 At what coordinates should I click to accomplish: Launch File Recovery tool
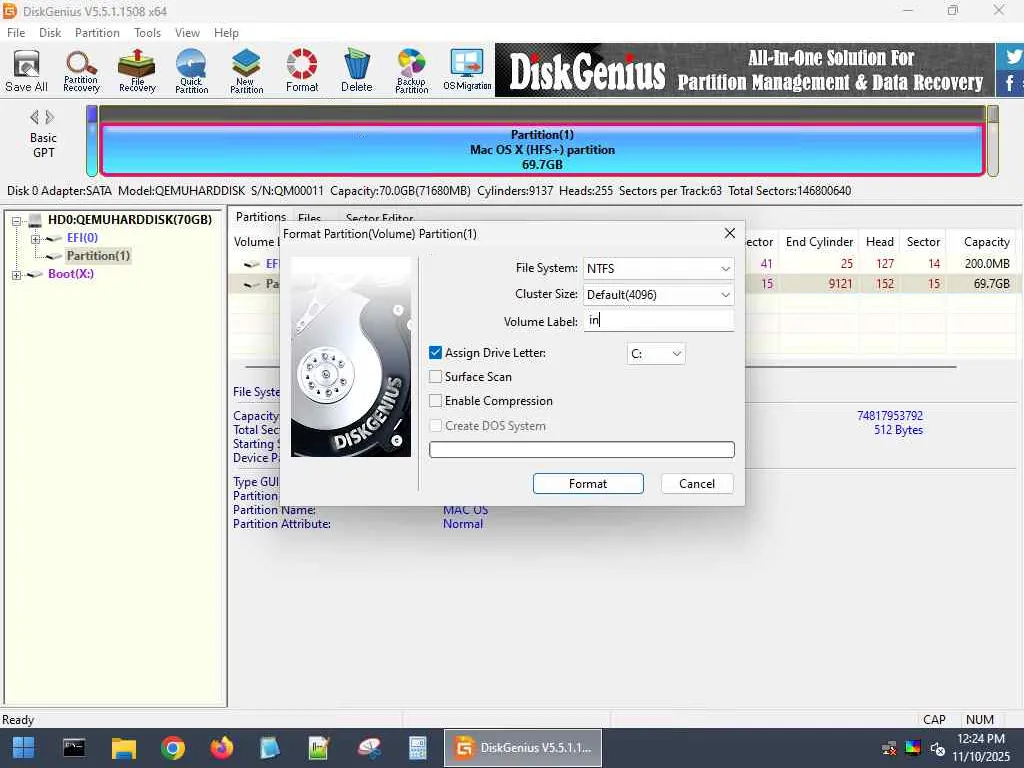(136, 71)
